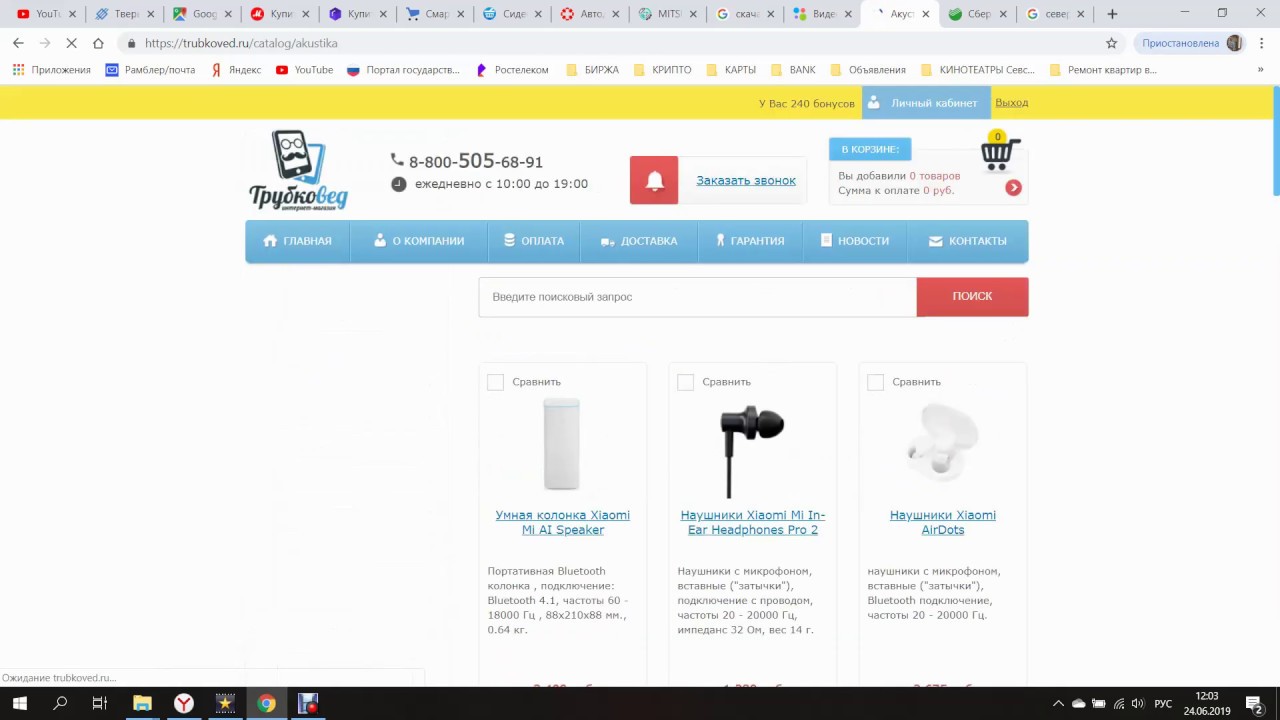Open Яндекс bookmark
This screenshot has width=1280, height=720.
point(236,70)
